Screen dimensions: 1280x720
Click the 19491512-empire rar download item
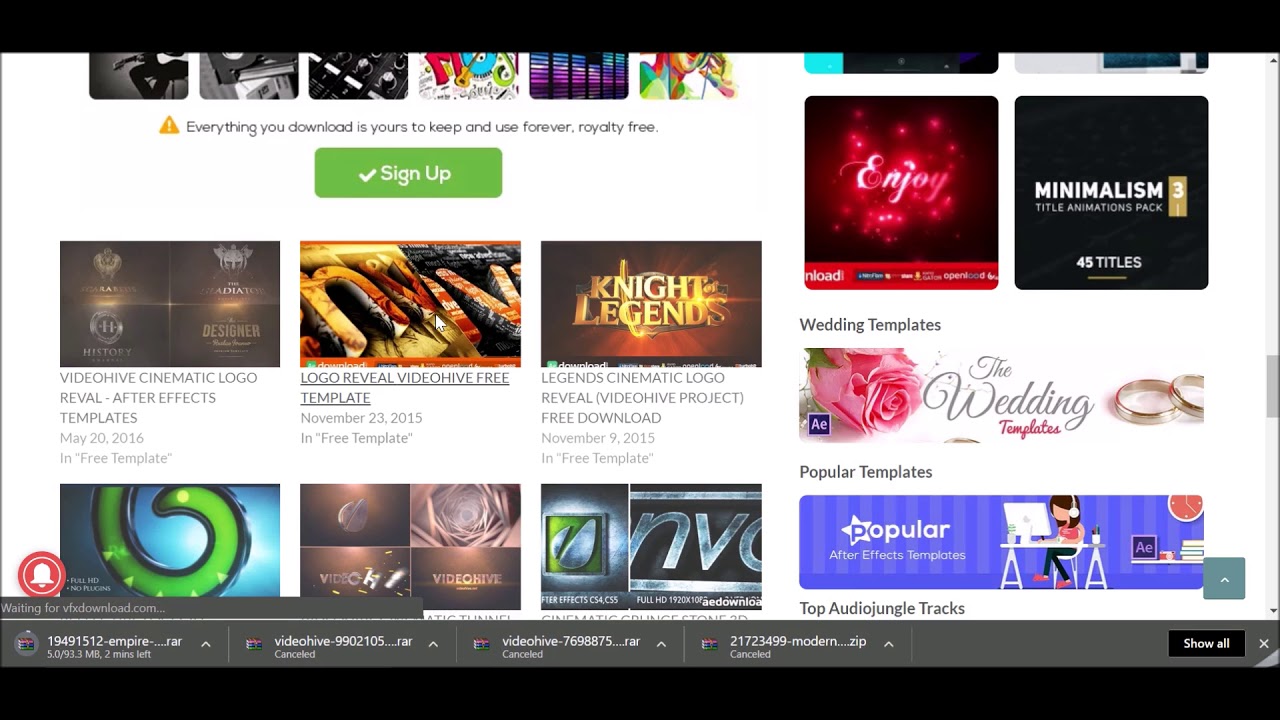point(114,645)
